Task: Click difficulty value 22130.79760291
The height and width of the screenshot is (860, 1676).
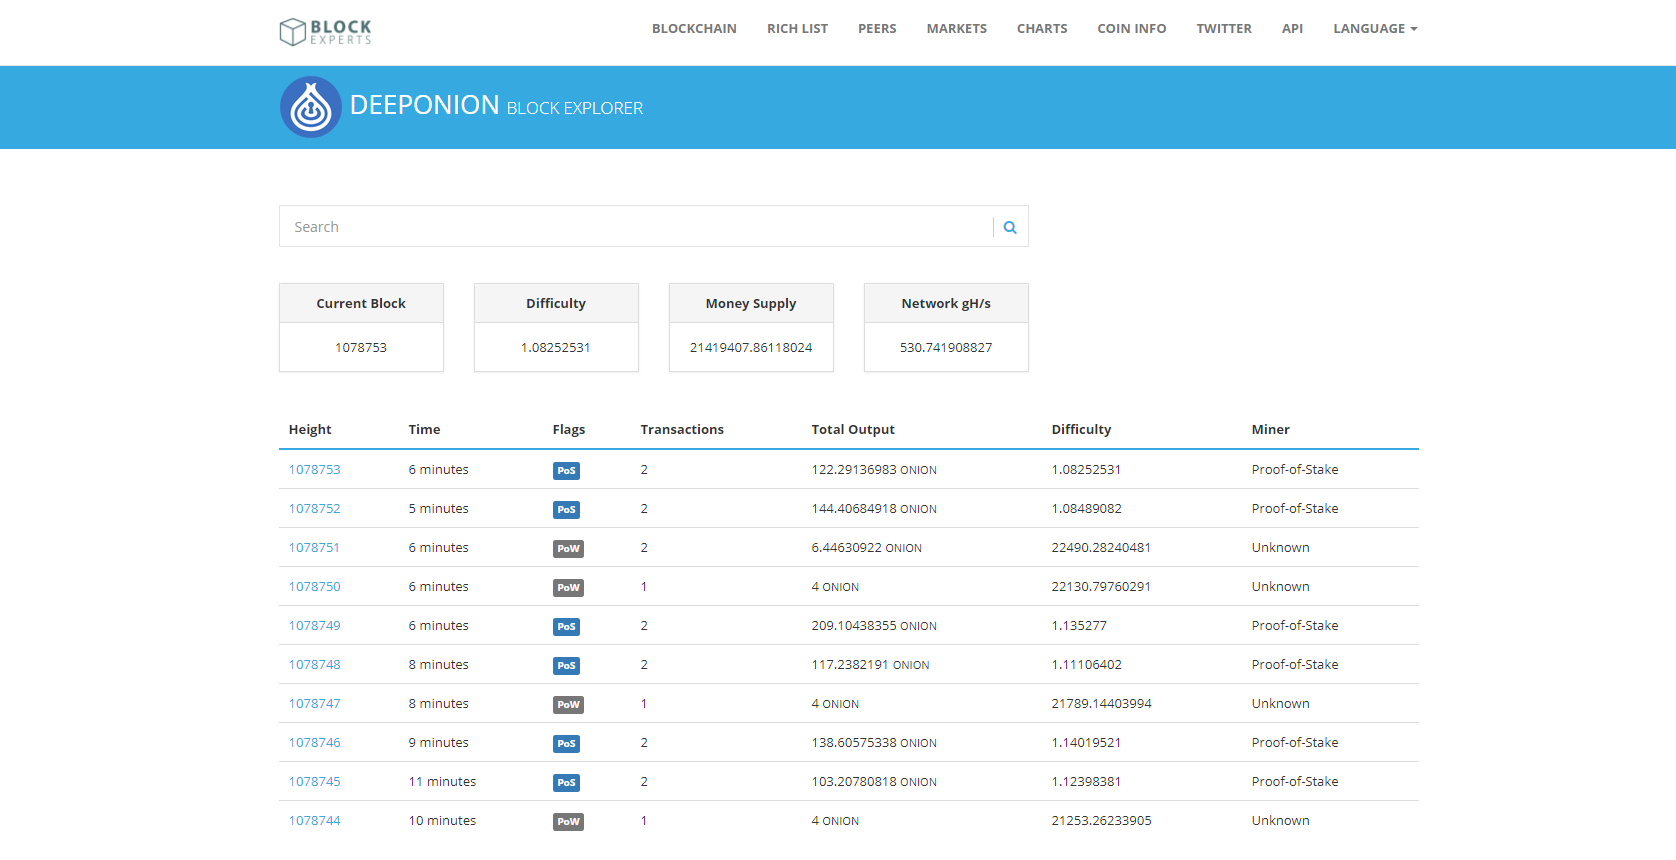Action: point(1101,586)
